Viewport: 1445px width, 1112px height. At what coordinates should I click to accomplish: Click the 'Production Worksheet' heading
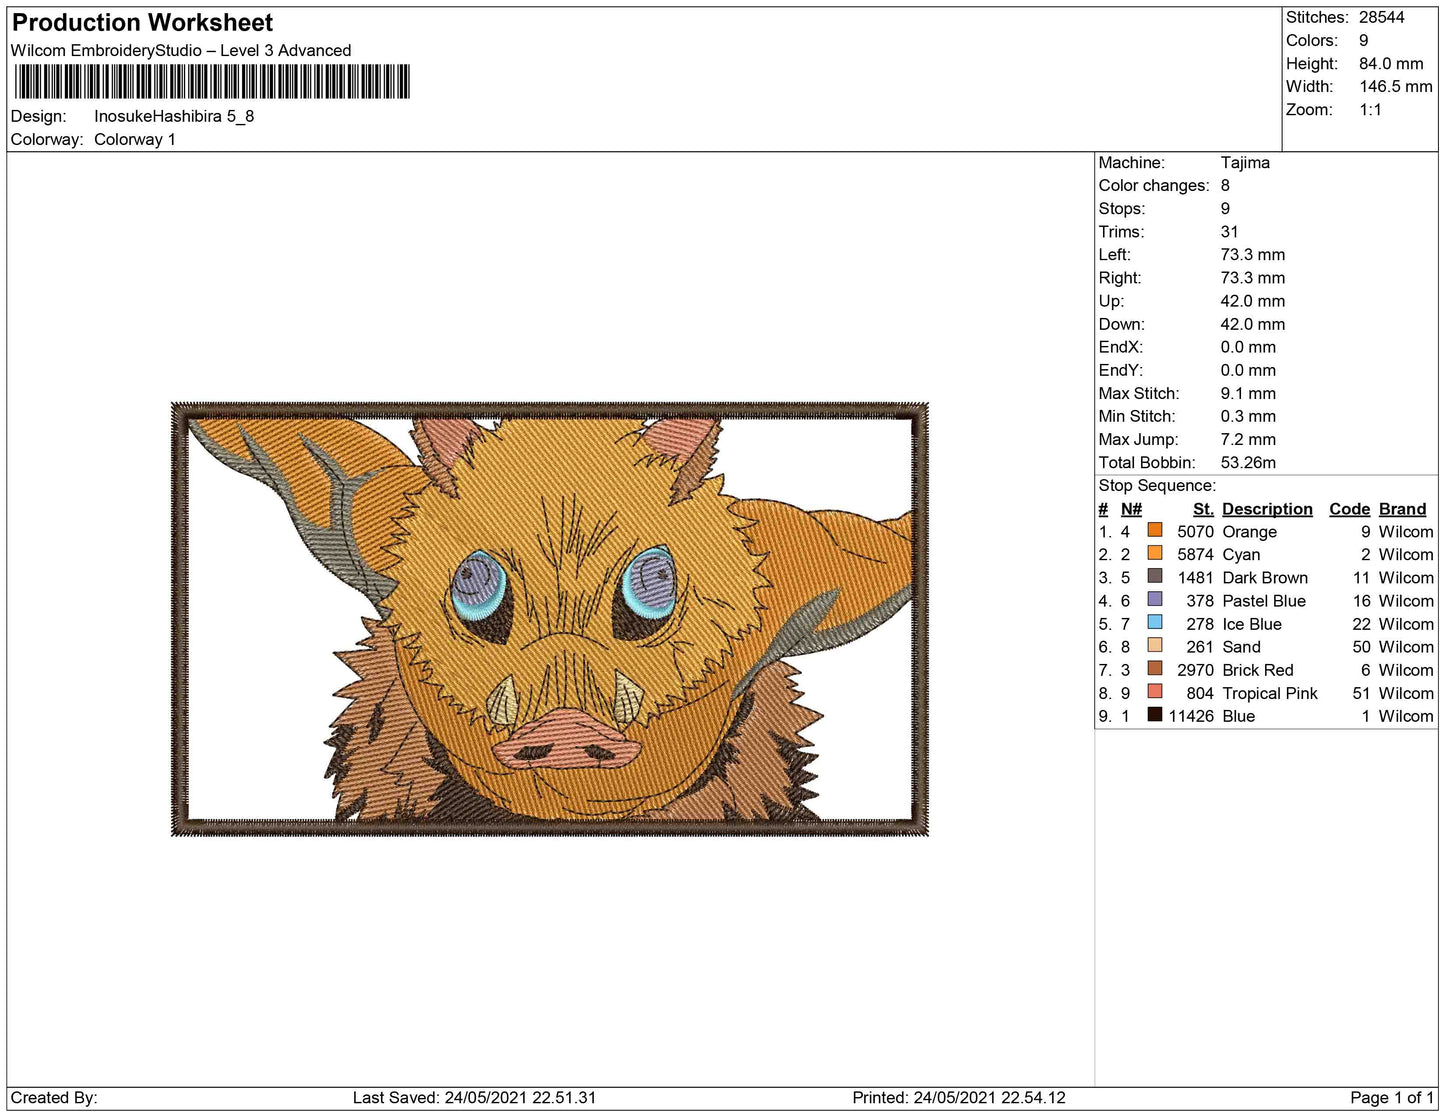142,23
